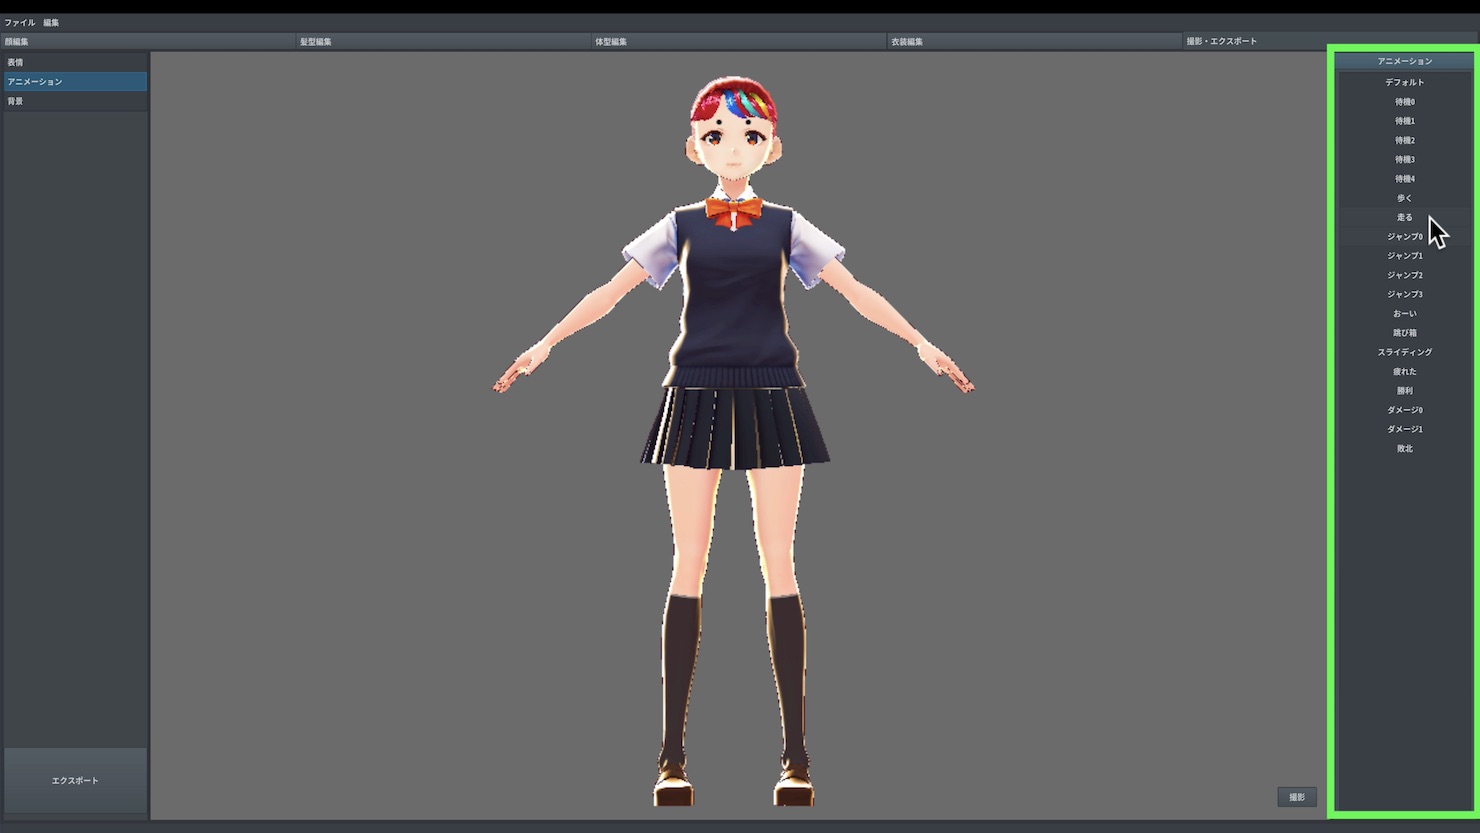Select the スライディング animation
1480x833 pixels.
click(1404, 352)
